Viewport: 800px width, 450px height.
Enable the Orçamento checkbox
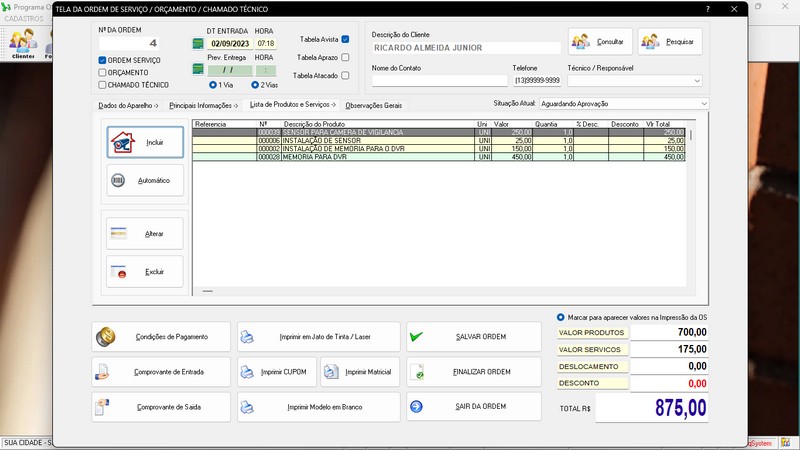click(102, 72)
